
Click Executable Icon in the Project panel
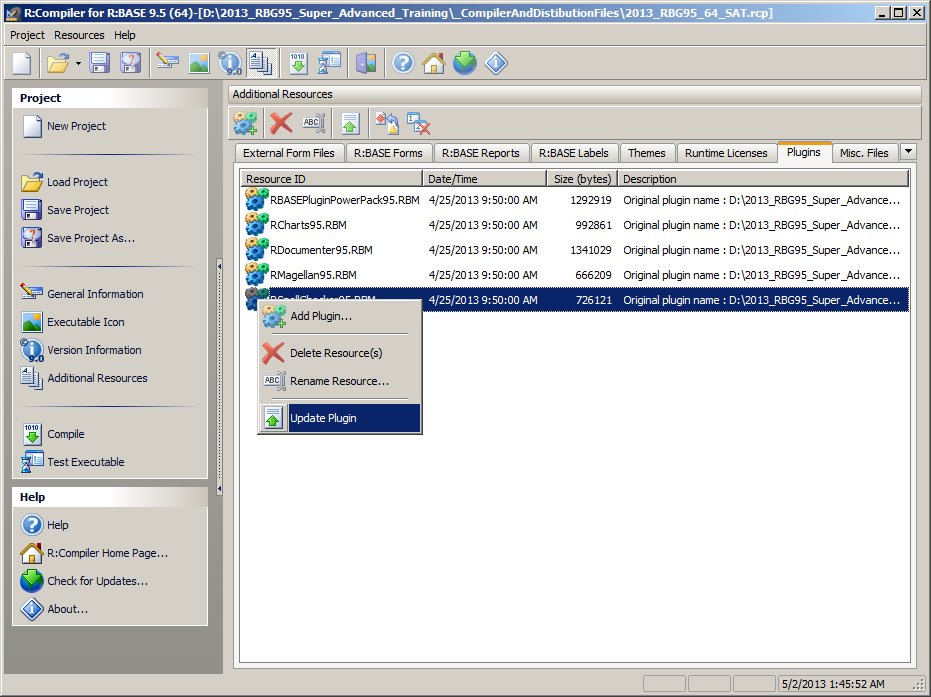coord(87,322)
